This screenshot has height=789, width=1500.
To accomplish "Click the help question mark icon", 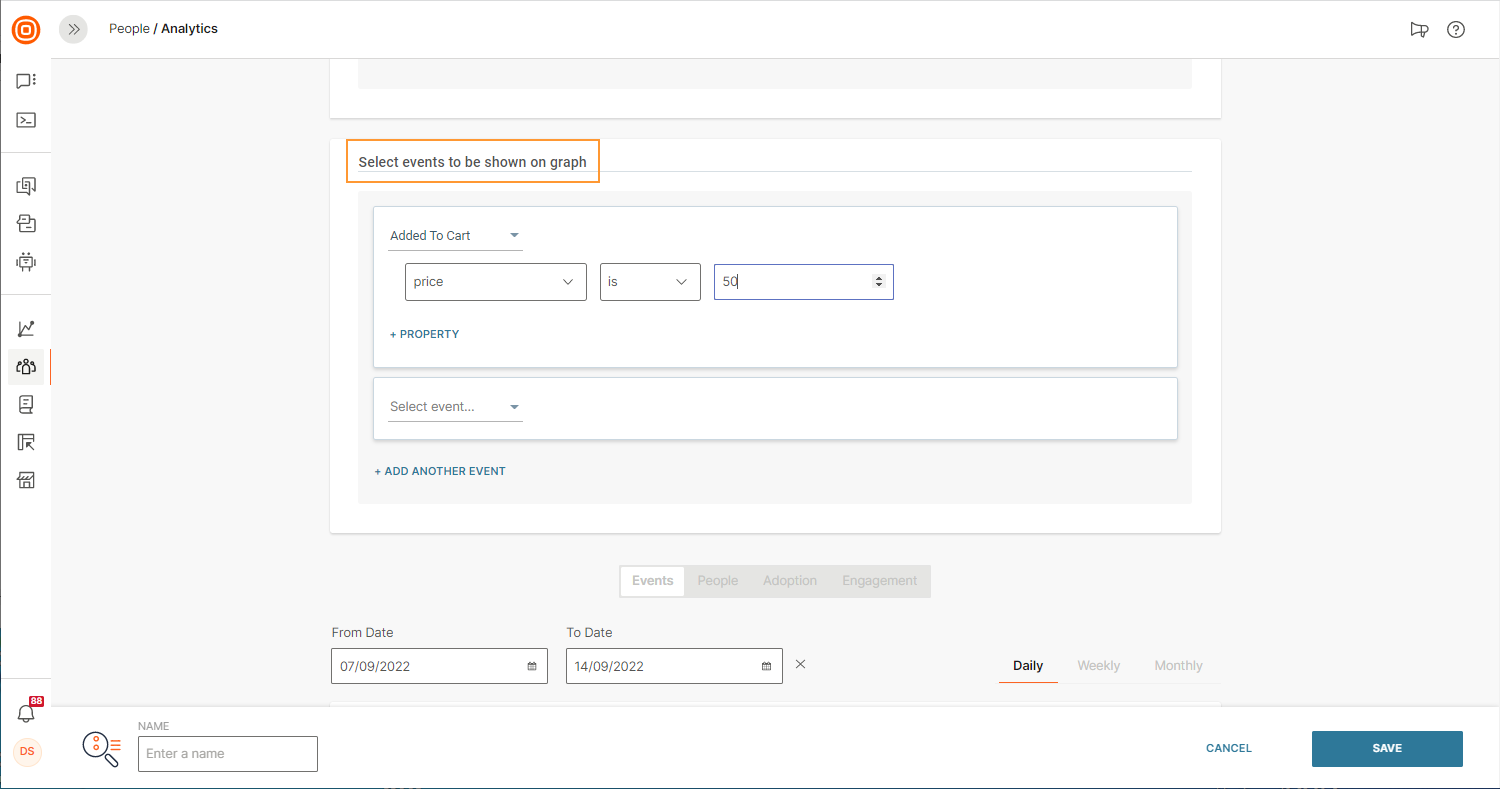I will pyautogui.click(x=1456, y=29).
